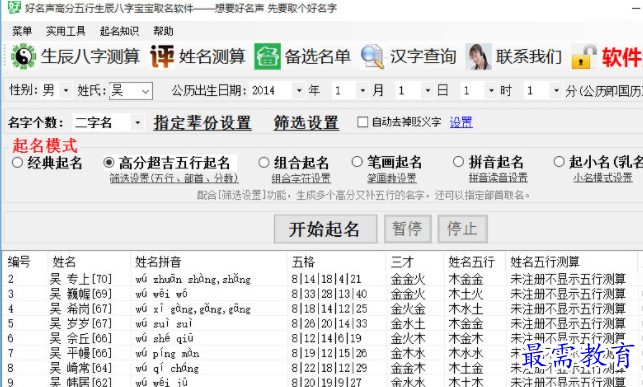Open the 帮助 menu
This screenshot has width=643, height=387.
[163, 31]
